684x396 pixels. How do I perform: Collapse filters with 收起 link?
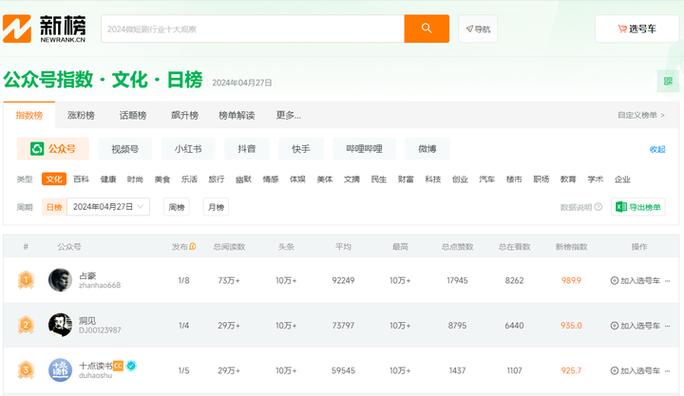click(657, 149)
